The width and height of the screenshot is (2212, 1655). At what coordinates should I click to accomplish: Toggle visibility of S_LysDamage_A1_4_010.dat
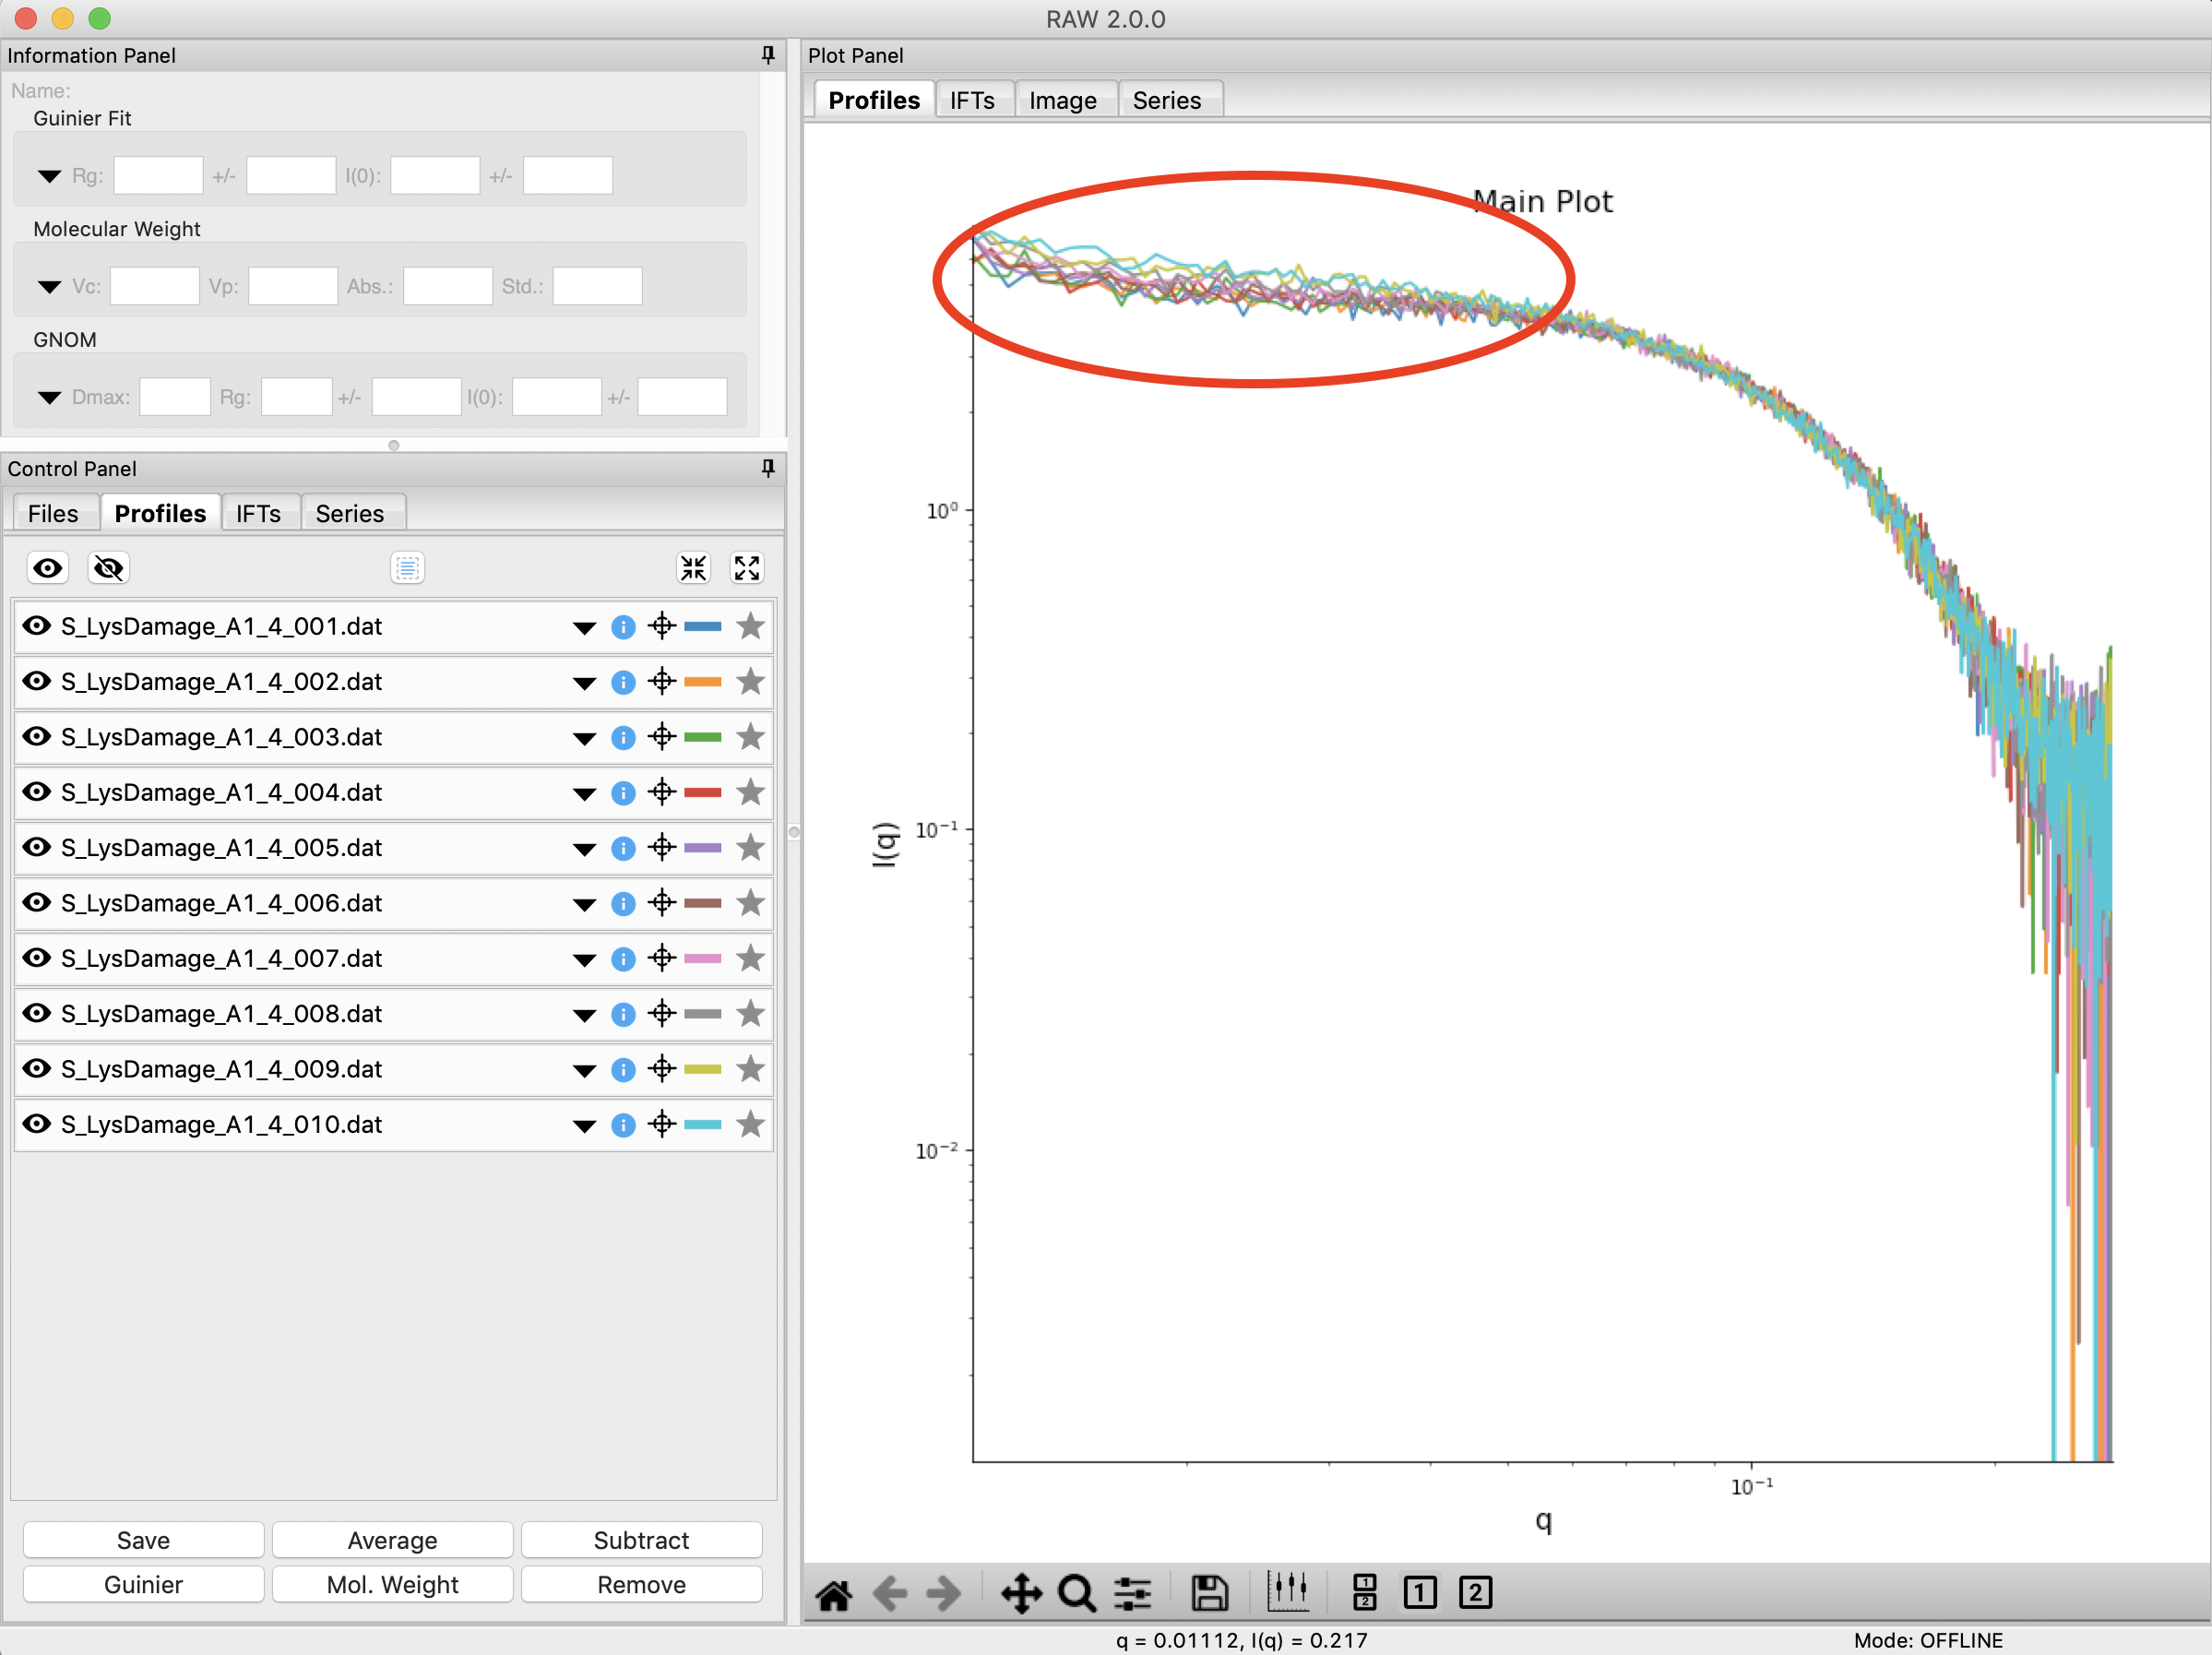pyautogui.click(x=37, y=1124)
